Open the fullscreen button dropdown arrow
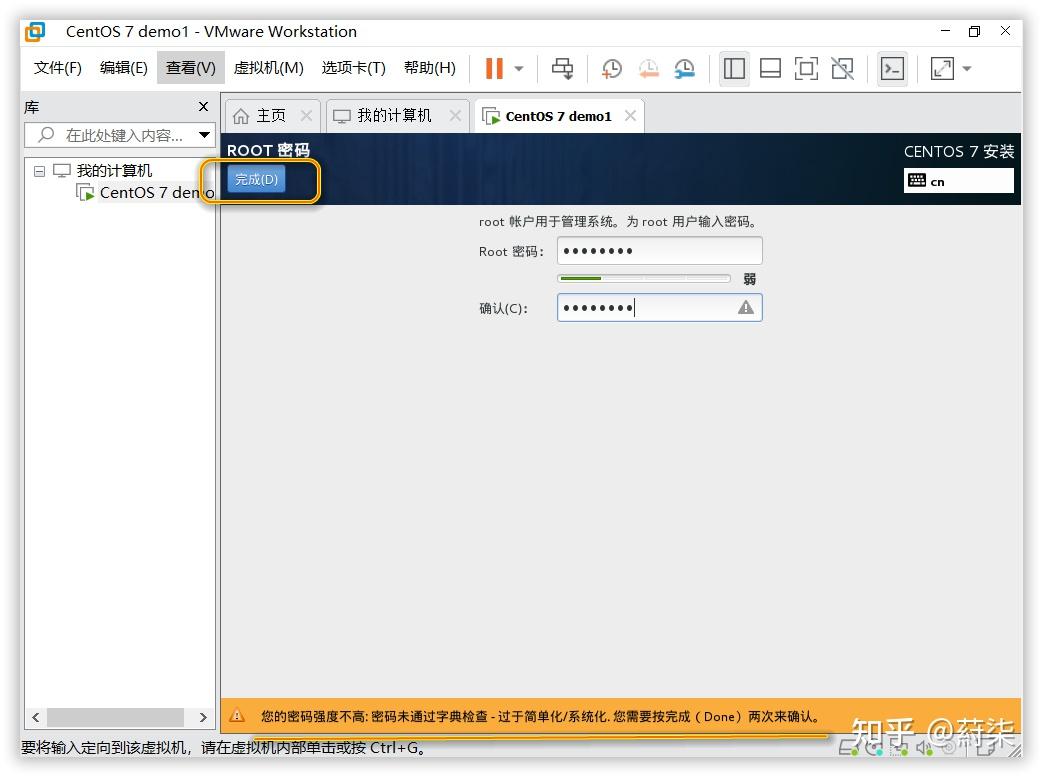 coord(965,68)
